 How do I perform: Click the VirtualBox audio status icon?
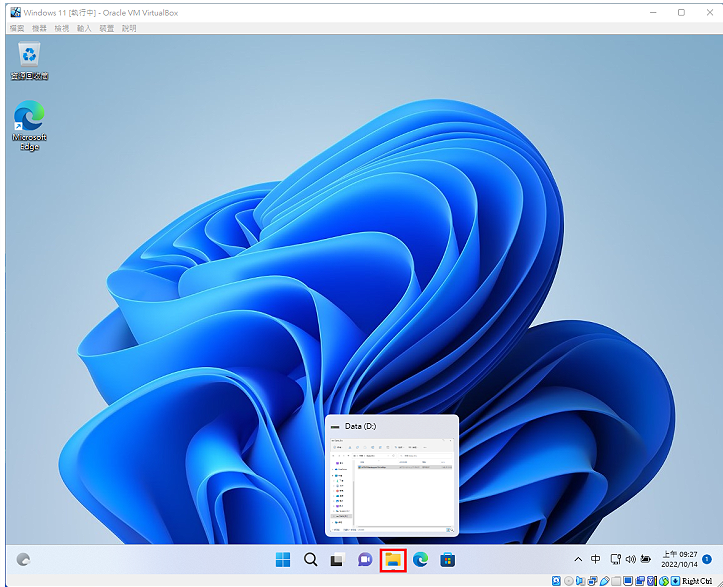(x=580, y=581)
